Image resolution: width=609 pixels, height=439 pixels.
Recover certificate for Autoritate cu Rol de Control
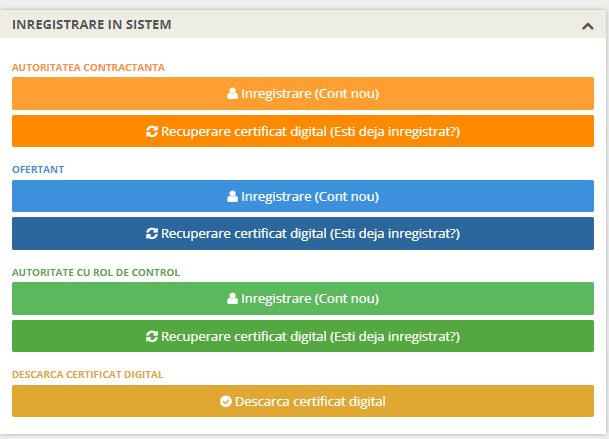pos(303,336)
